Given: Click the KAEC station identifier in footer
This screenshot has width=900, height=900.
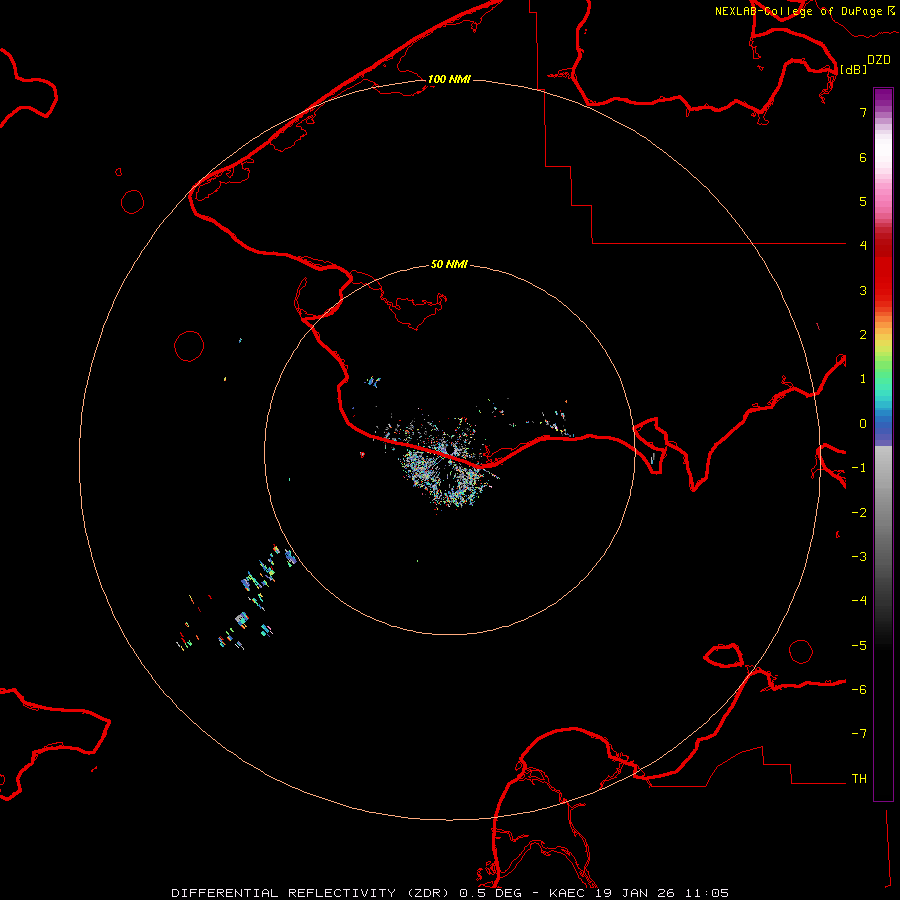Looking at the screenshot, I should [568, 893].
